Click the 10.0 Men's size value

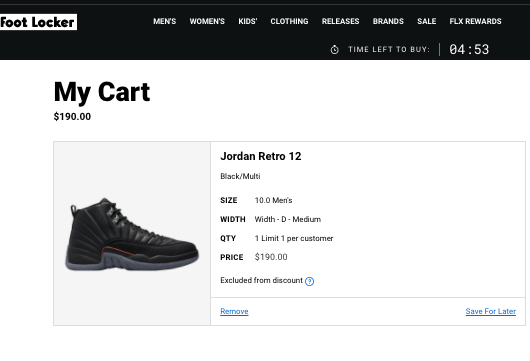pos(273,200)
